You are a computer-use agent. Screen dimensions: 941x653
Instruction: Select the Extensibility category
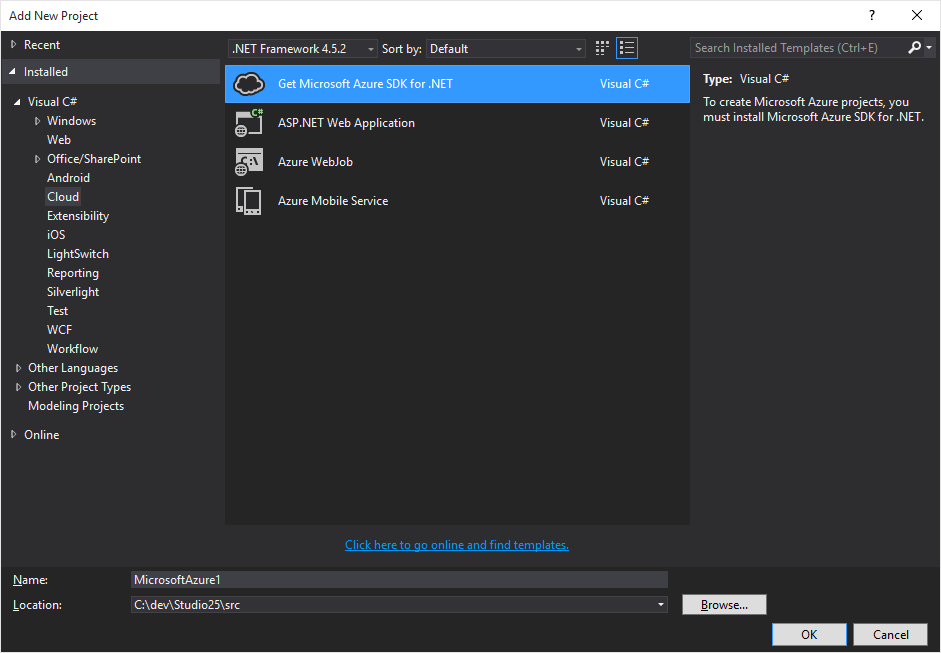[78, 216]
